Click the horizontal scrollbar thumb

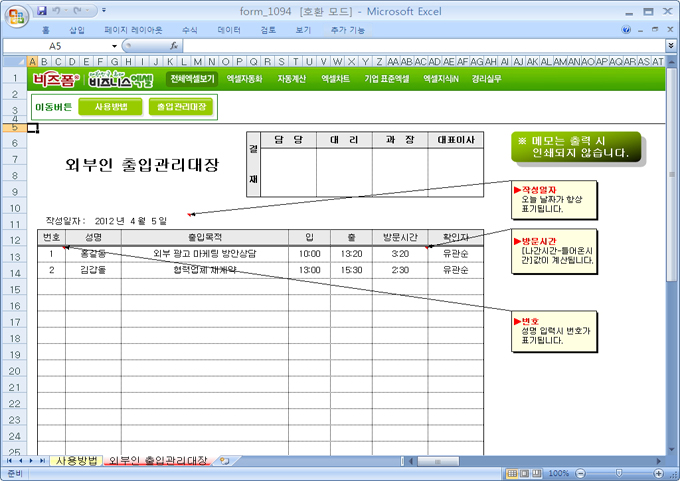(438, 461)
